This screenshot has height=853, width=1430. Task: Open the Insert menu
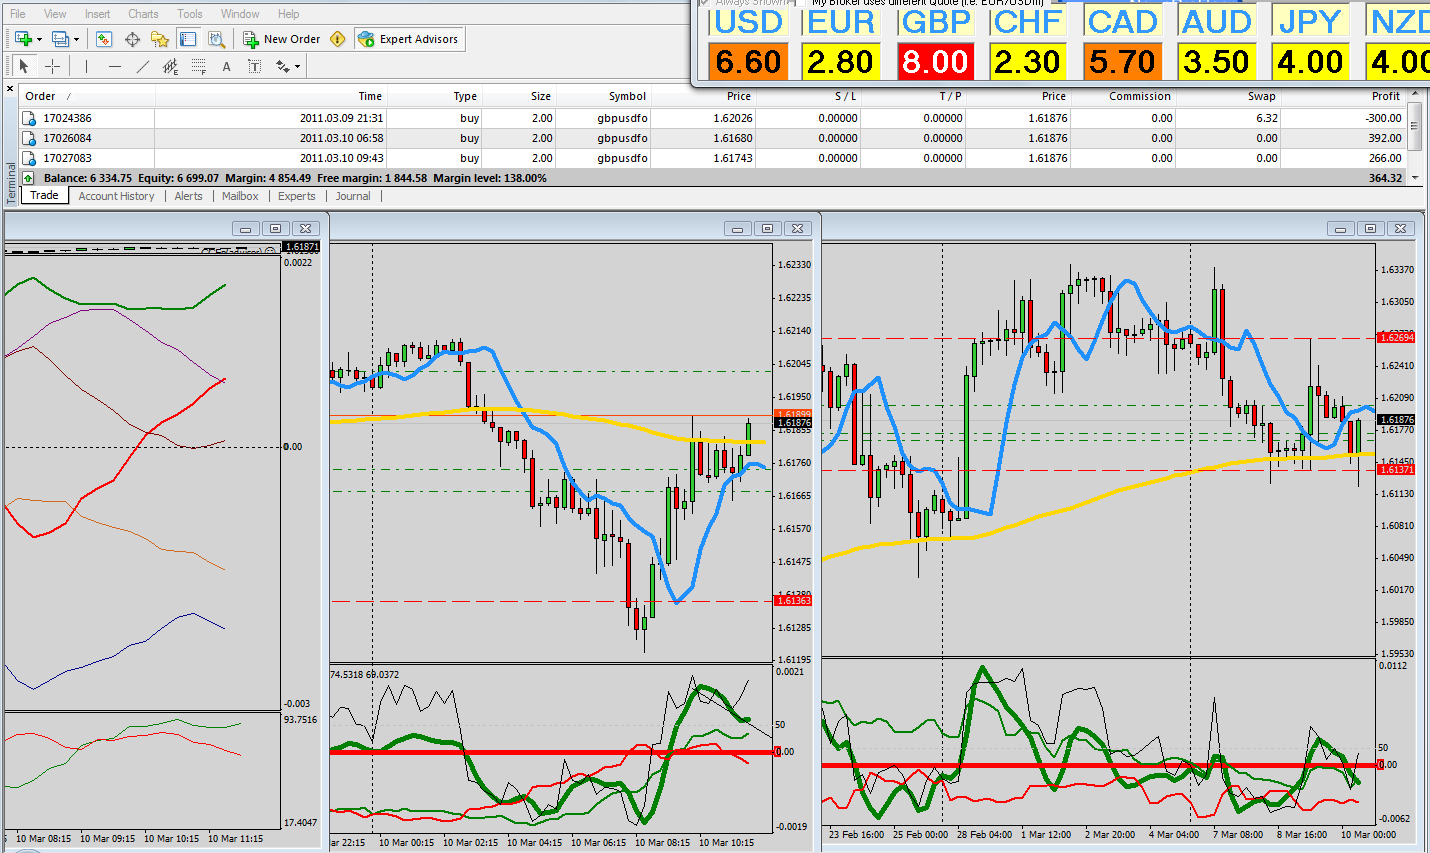click(98, 14)
